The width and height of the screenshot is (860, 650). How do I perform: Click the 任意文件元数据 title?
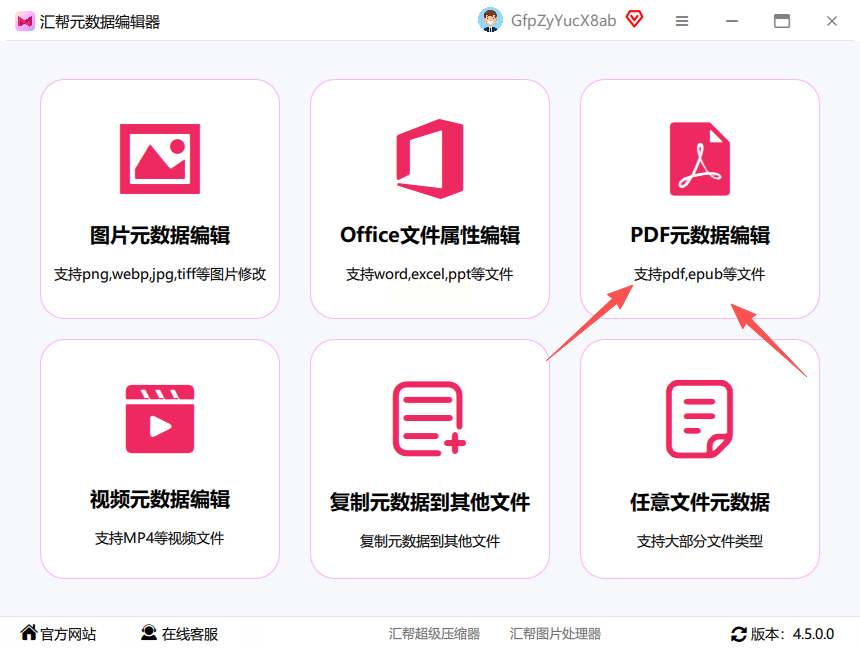tap(700, 502)
